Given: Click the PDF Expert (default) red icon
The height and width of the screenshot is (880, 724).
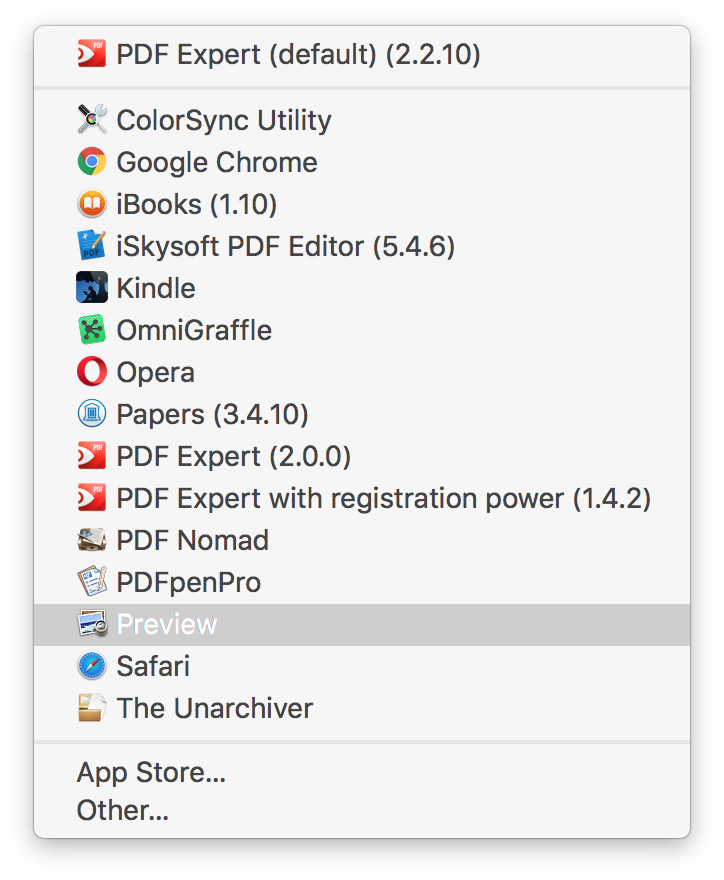Looking at the screenshot, I should pyautogui.click(x=91, y=54).
